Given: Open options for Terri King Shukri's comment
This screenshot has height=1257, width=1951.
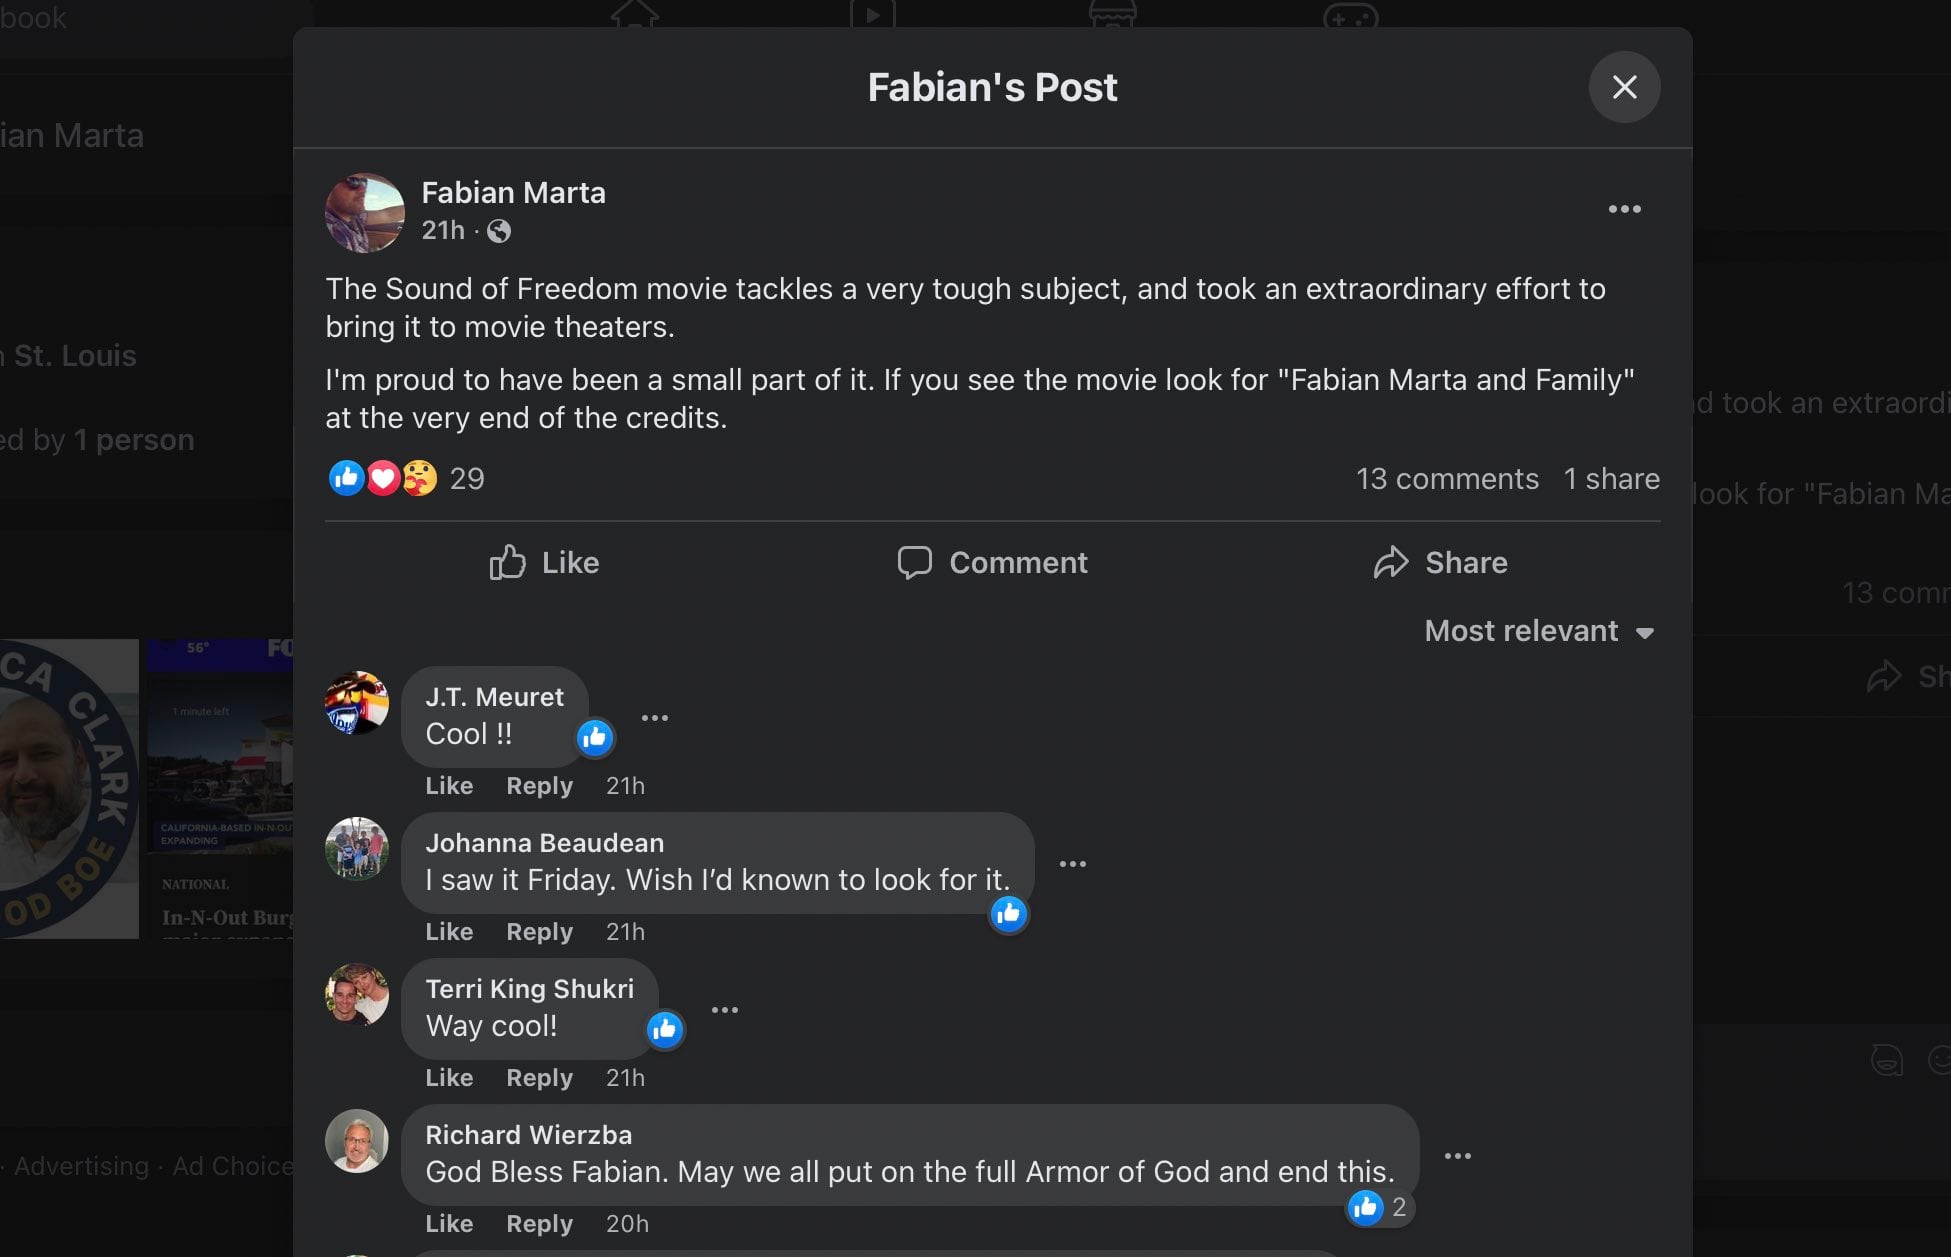Looking at the screenshot, I should 724,1010.
